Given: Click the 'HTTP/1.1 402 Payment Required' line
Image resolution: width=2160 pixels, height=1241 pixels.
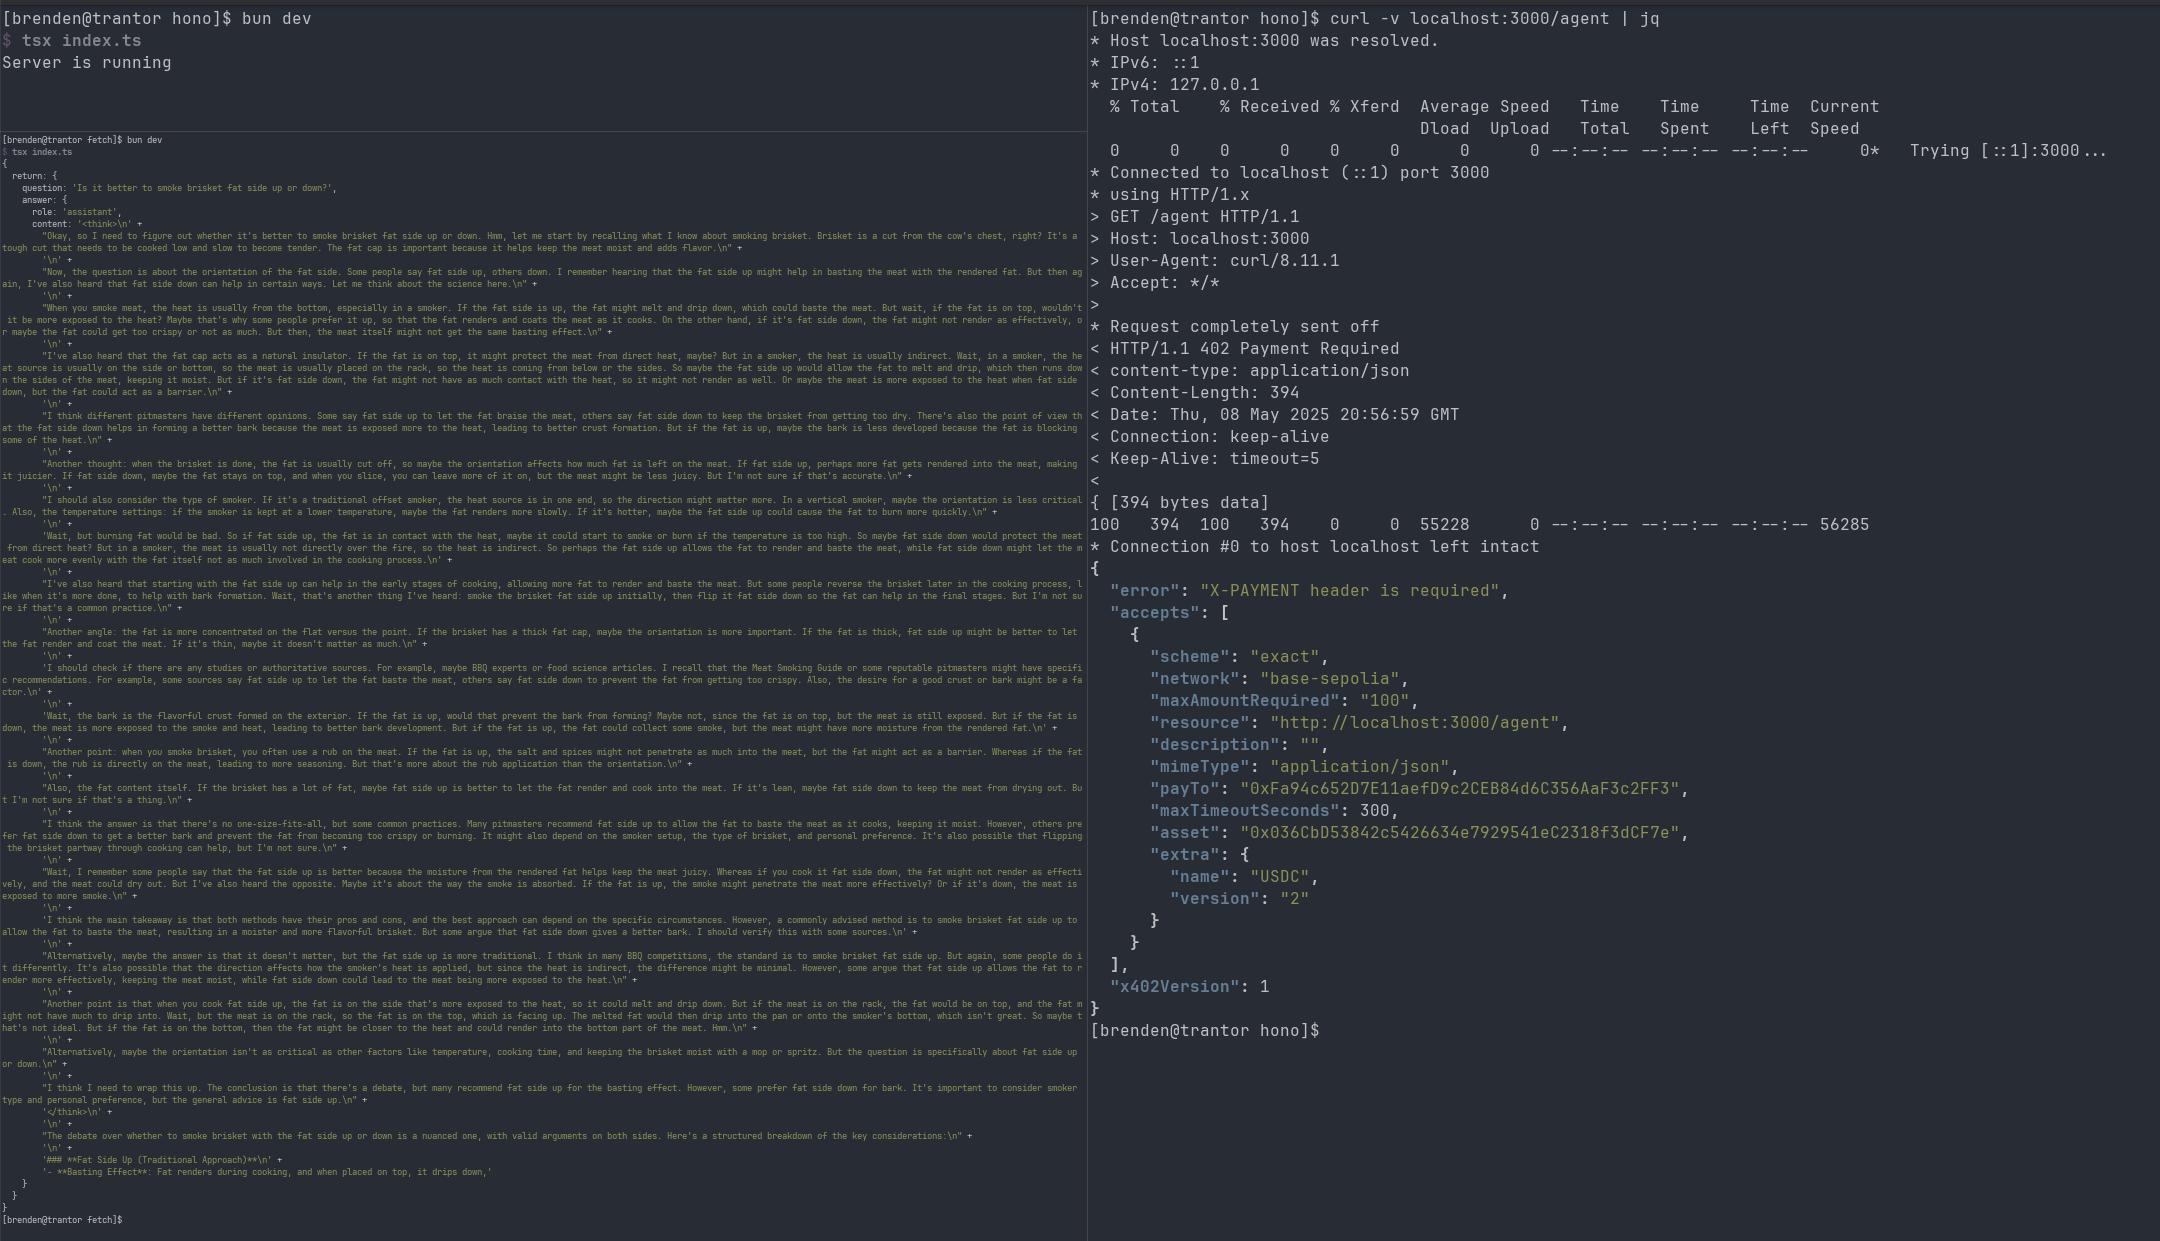Looking at the screenshot, I should (1254, 349).
